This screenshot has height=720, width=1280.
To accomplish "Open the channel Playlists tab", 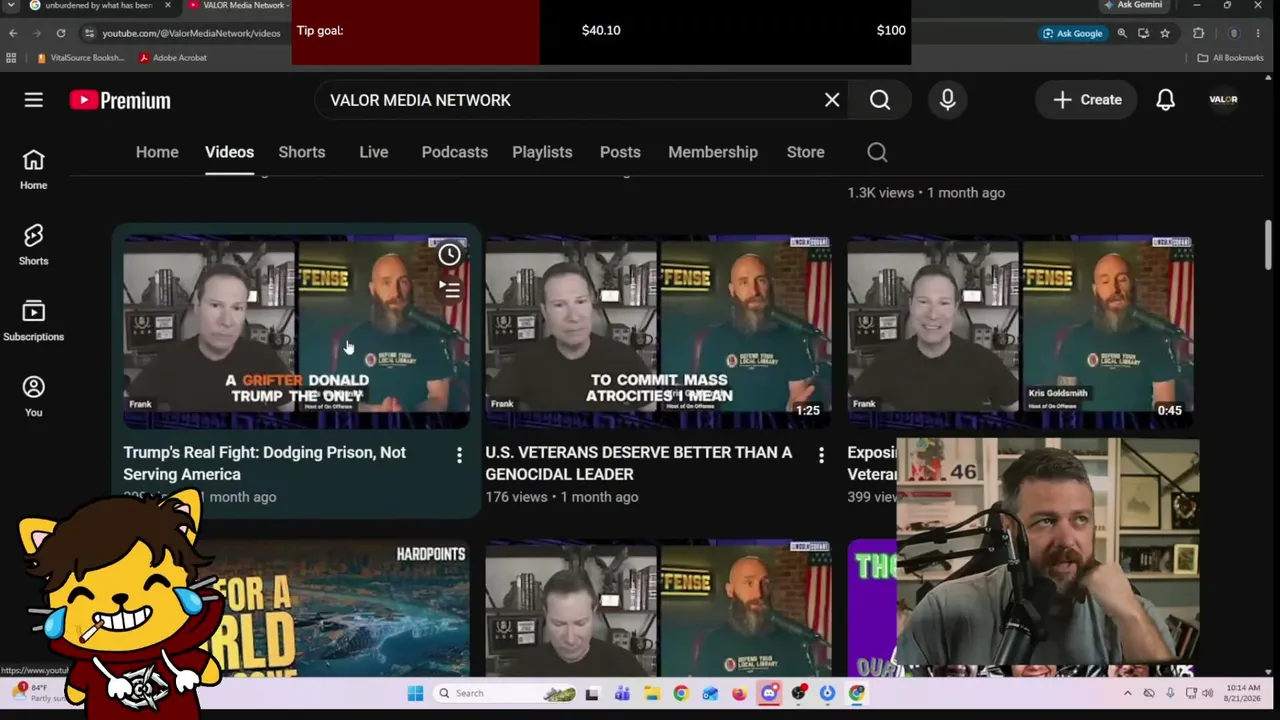I will (542, 152).
